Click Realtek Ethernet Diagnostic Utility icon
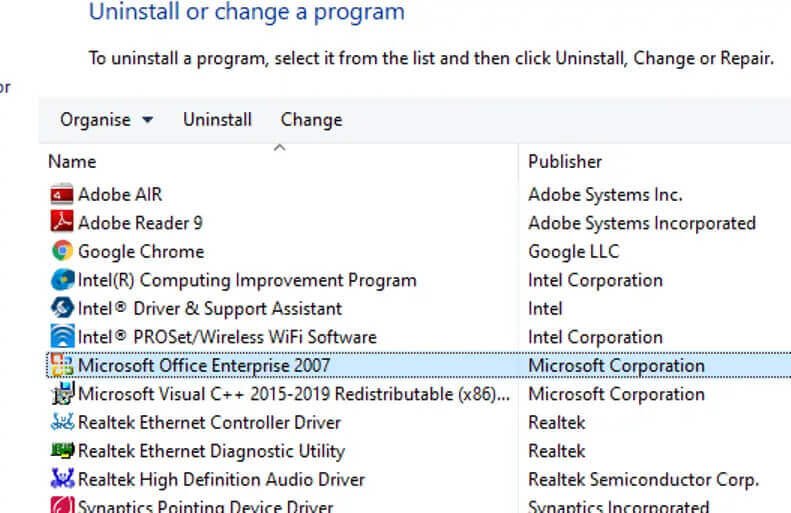The image size is (791, 513). tap(62, 450)
